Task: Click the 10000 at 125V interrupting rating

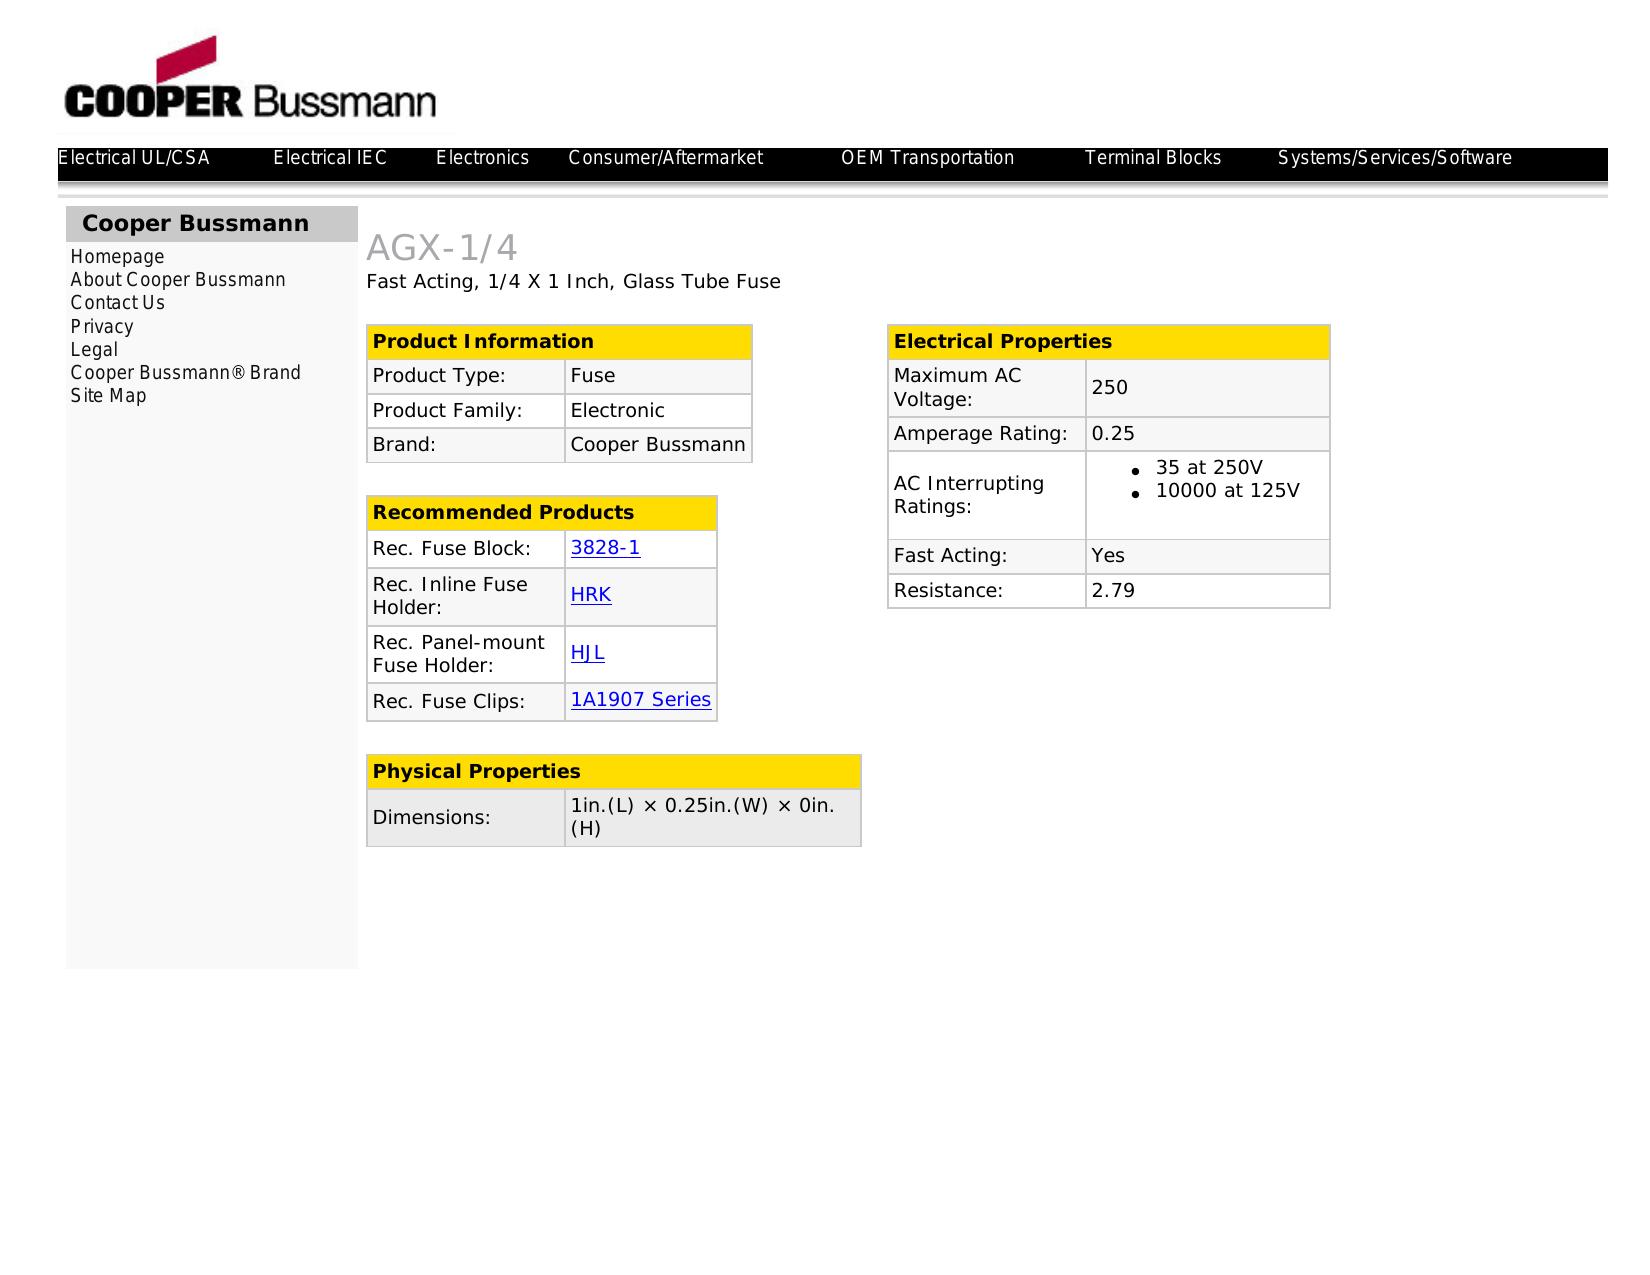Action: (x=1227, y=491)
